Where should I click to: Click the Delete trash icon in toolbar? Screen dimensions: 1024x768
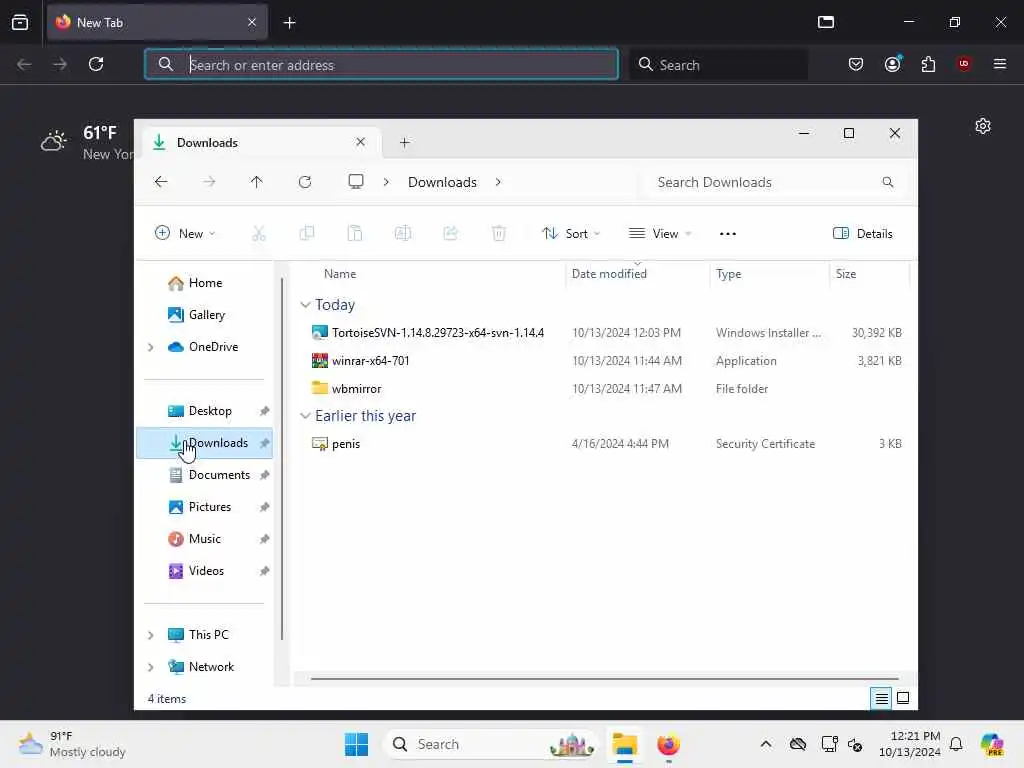[x=498, y=233]
